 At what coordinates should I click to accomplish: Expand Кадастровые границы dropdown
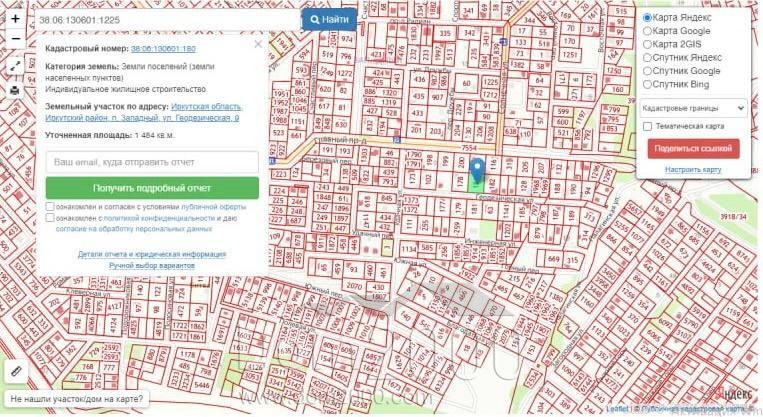(x=693, y=108)
